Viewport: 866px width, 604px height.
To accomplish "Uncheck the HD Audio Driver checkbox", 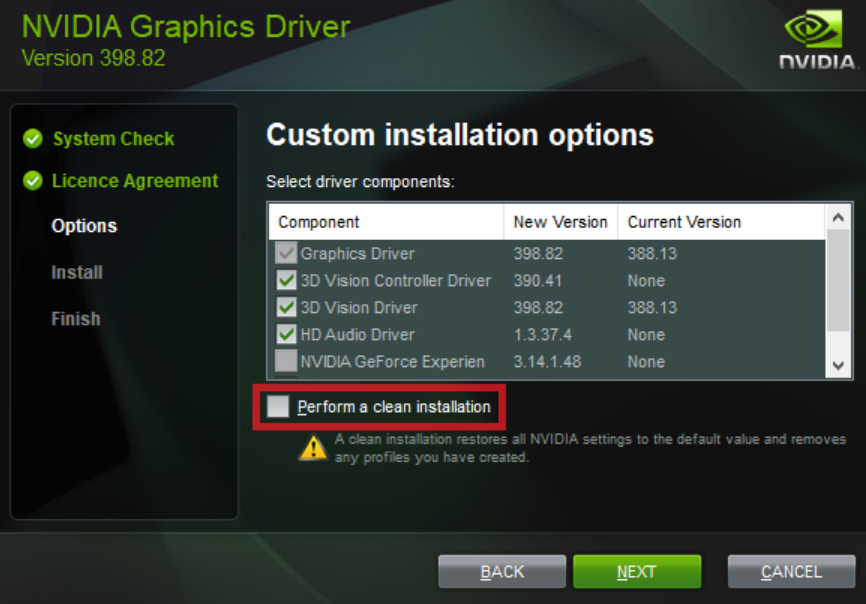I will tap(286, 334).
